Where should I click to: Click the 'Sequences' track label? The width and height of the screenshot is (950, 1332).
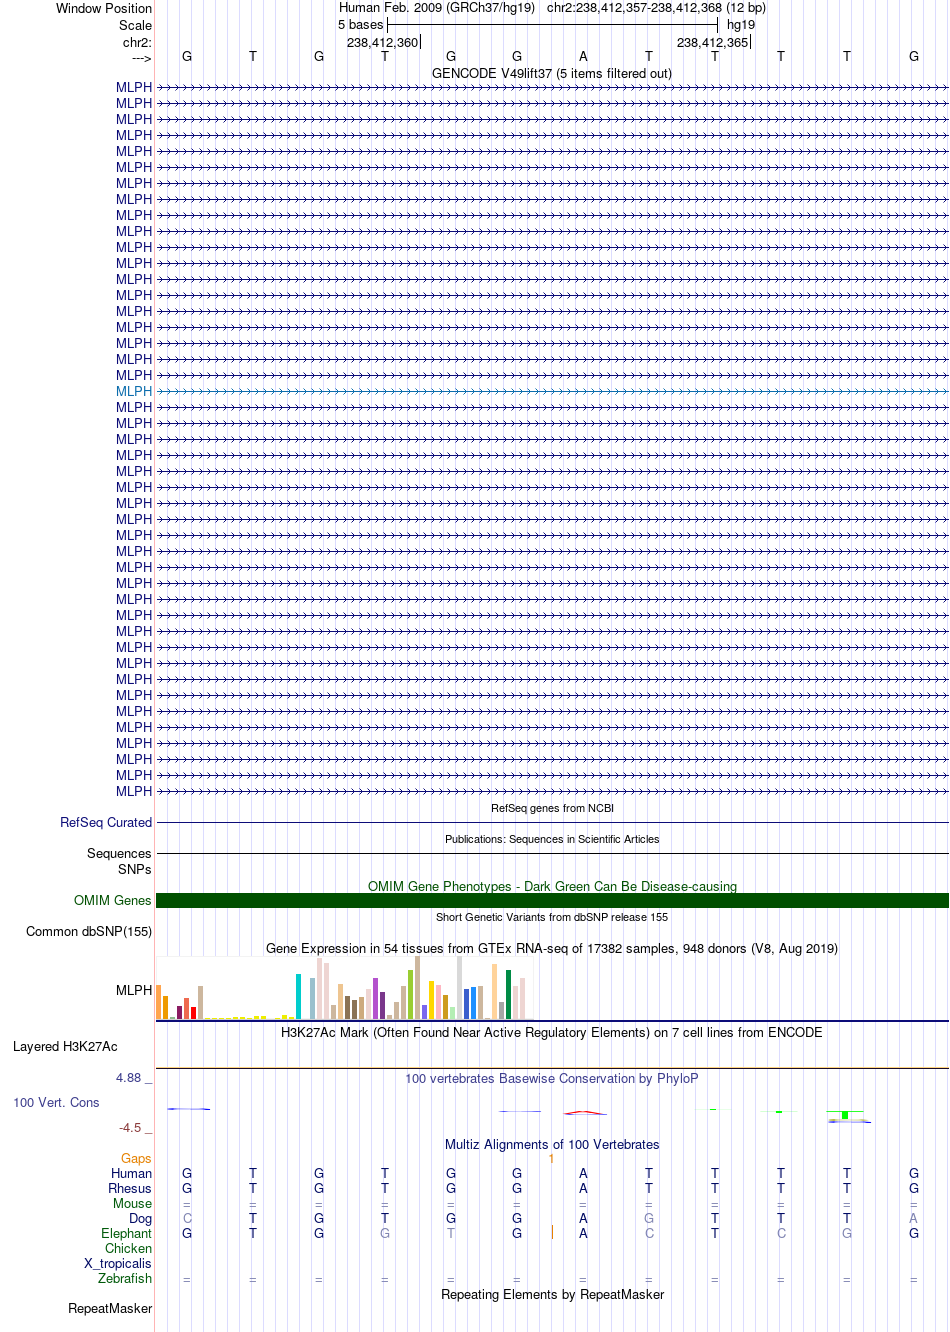click(119, 853)
